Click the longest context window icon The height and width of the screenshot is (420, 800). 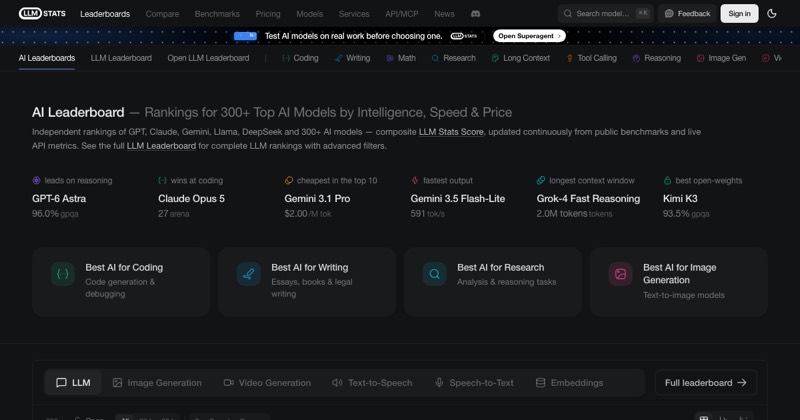pyautogui.click(x=541, y=180)
